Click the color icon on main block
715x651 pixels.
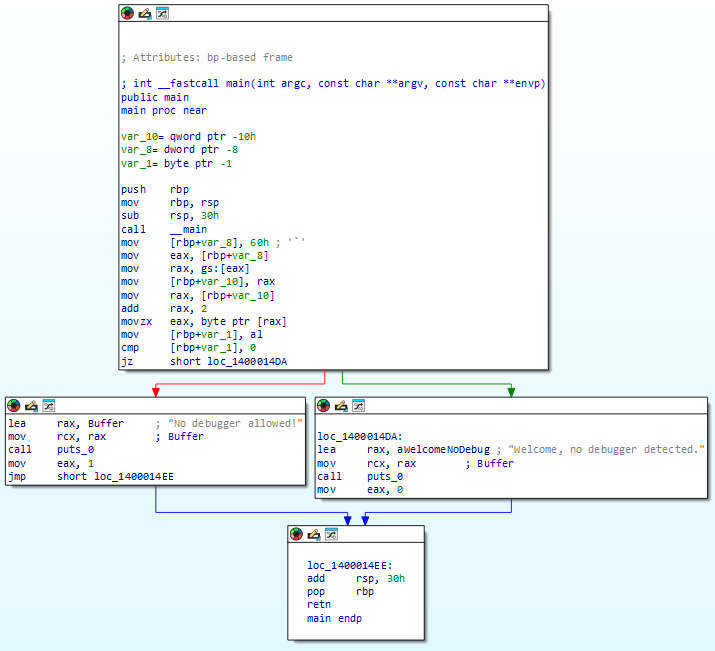tap(127, 13)
